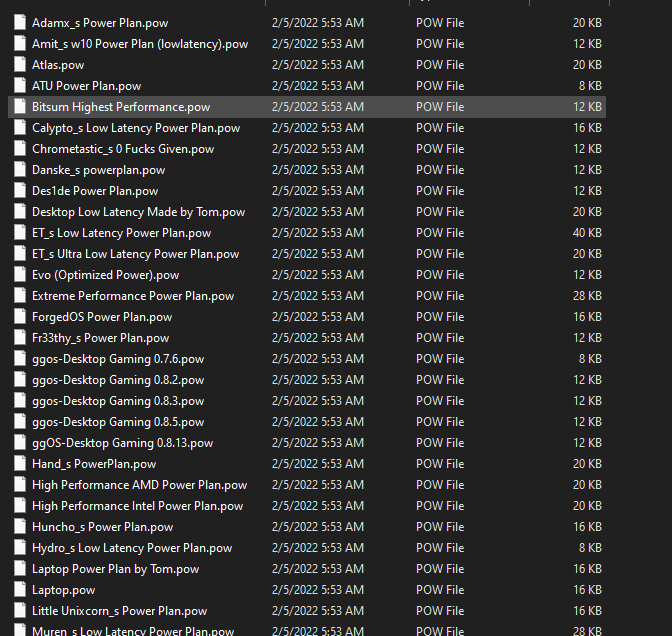The image size is (672, 636).
Task: Select Fr33thy_s Power Plan.pow file name
Action: click(x=101, y=338)
